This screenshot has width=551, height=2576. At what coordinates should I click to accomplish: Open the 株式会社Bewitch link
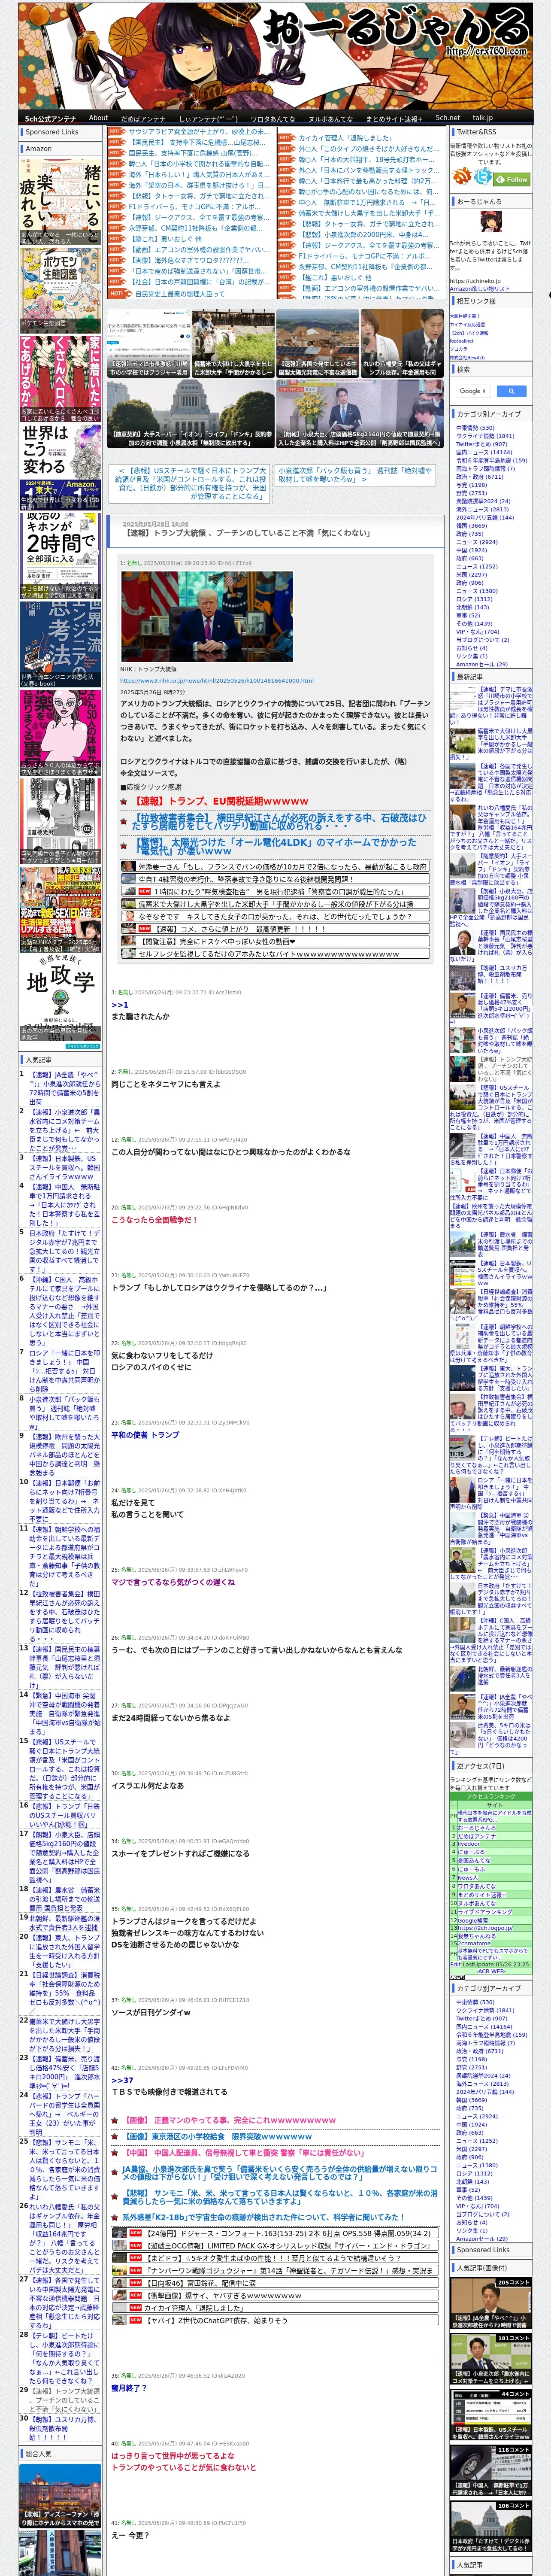tap(467, 357)
